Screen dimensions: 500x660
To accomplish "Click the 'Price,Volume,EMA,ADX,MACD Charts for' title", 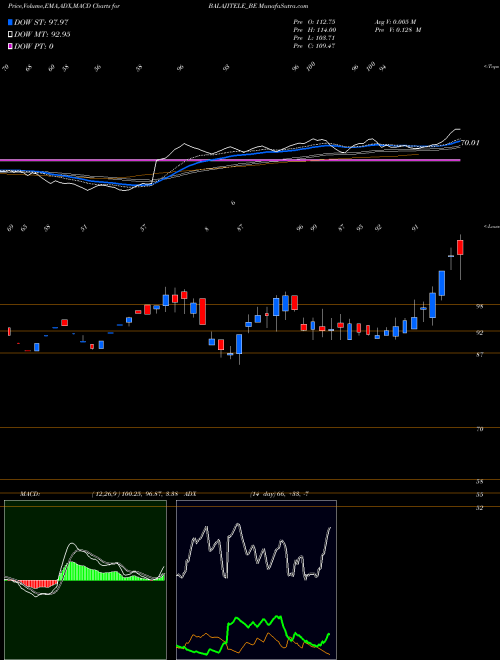I will tap(63, 6).
